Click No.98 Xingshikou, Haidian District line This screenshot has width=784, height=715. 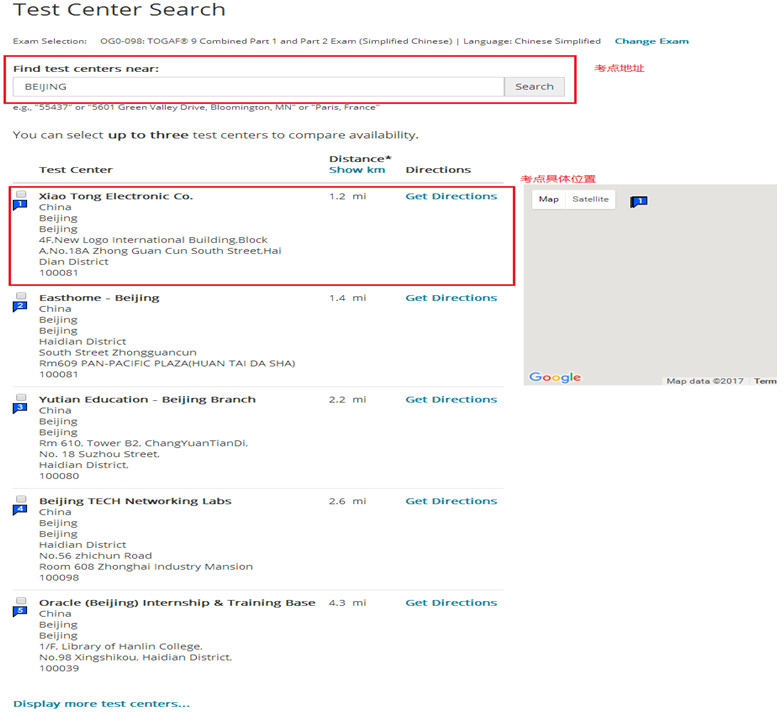pos(136,657)
